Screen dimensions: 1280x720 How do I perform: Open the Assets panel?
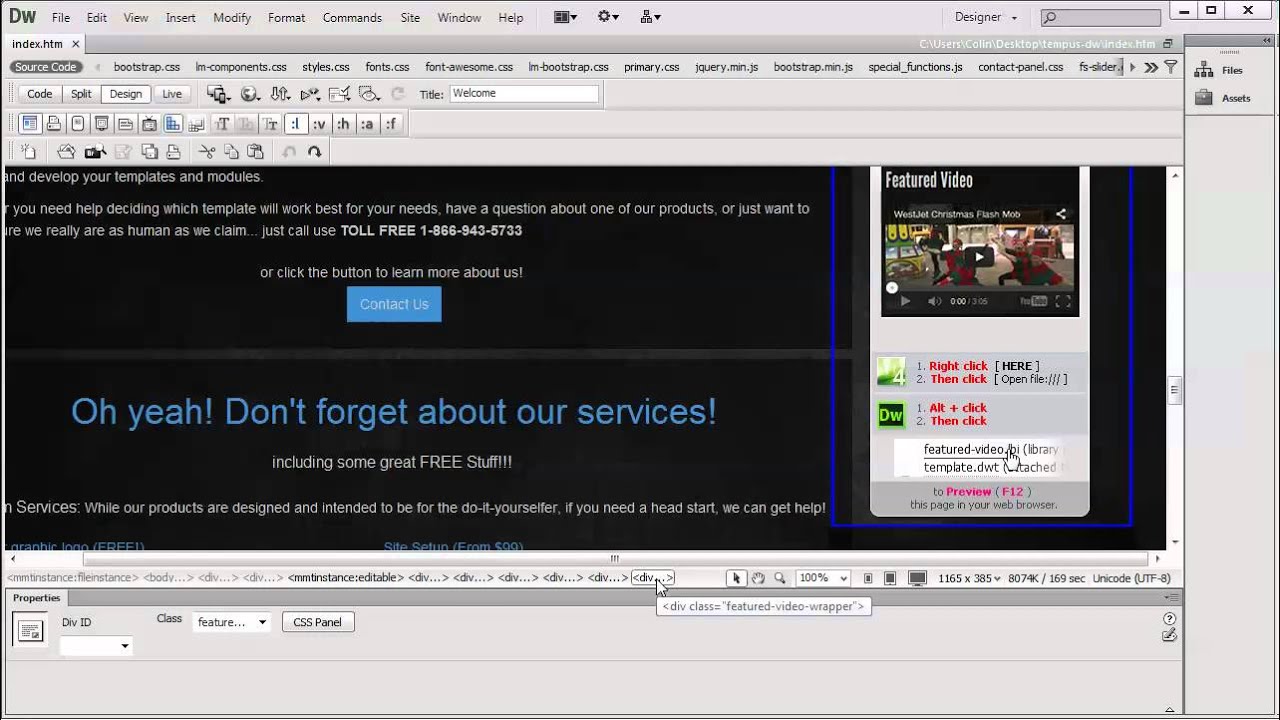pos(1224,98)
